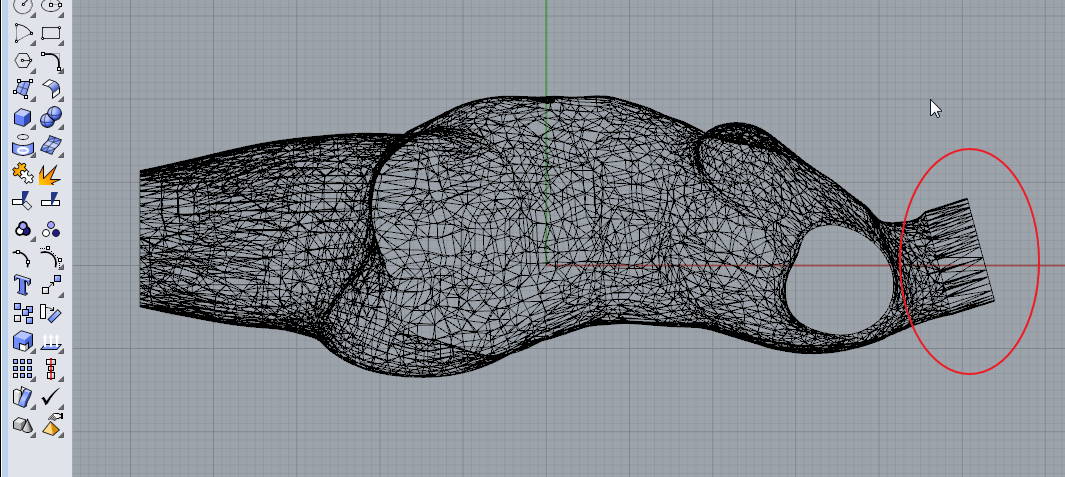Select the Move tool
1065x477 pixels.
(x=52, y=284)
